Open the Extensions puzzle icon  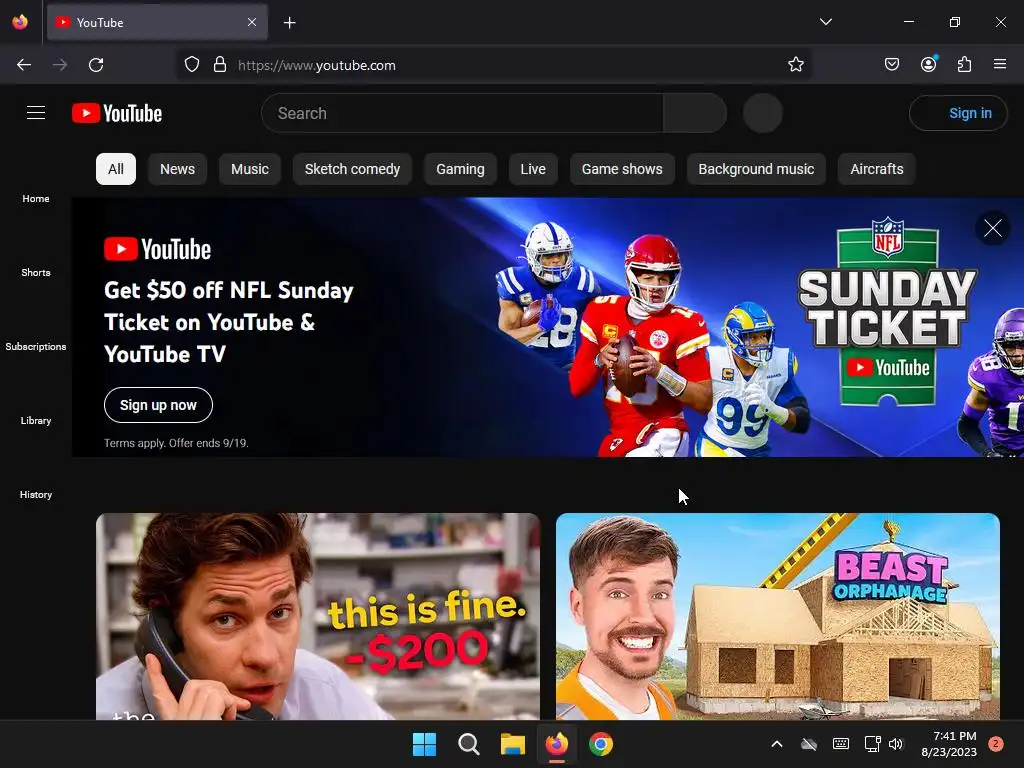pos(965,65)
